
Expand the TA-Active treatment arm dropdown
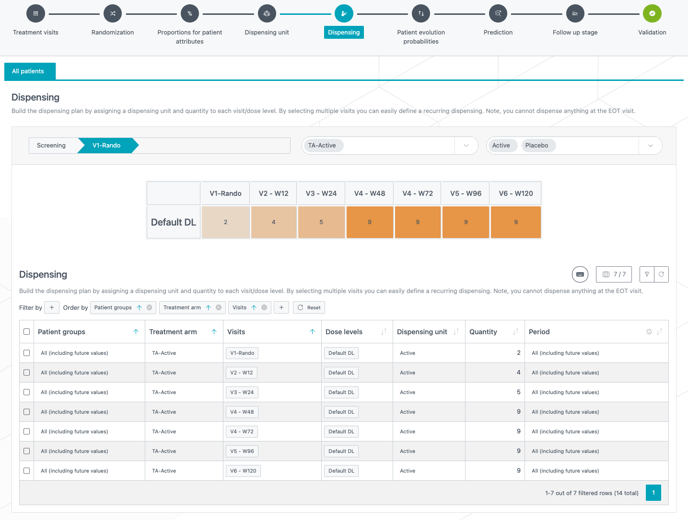(x=466, y=146)
